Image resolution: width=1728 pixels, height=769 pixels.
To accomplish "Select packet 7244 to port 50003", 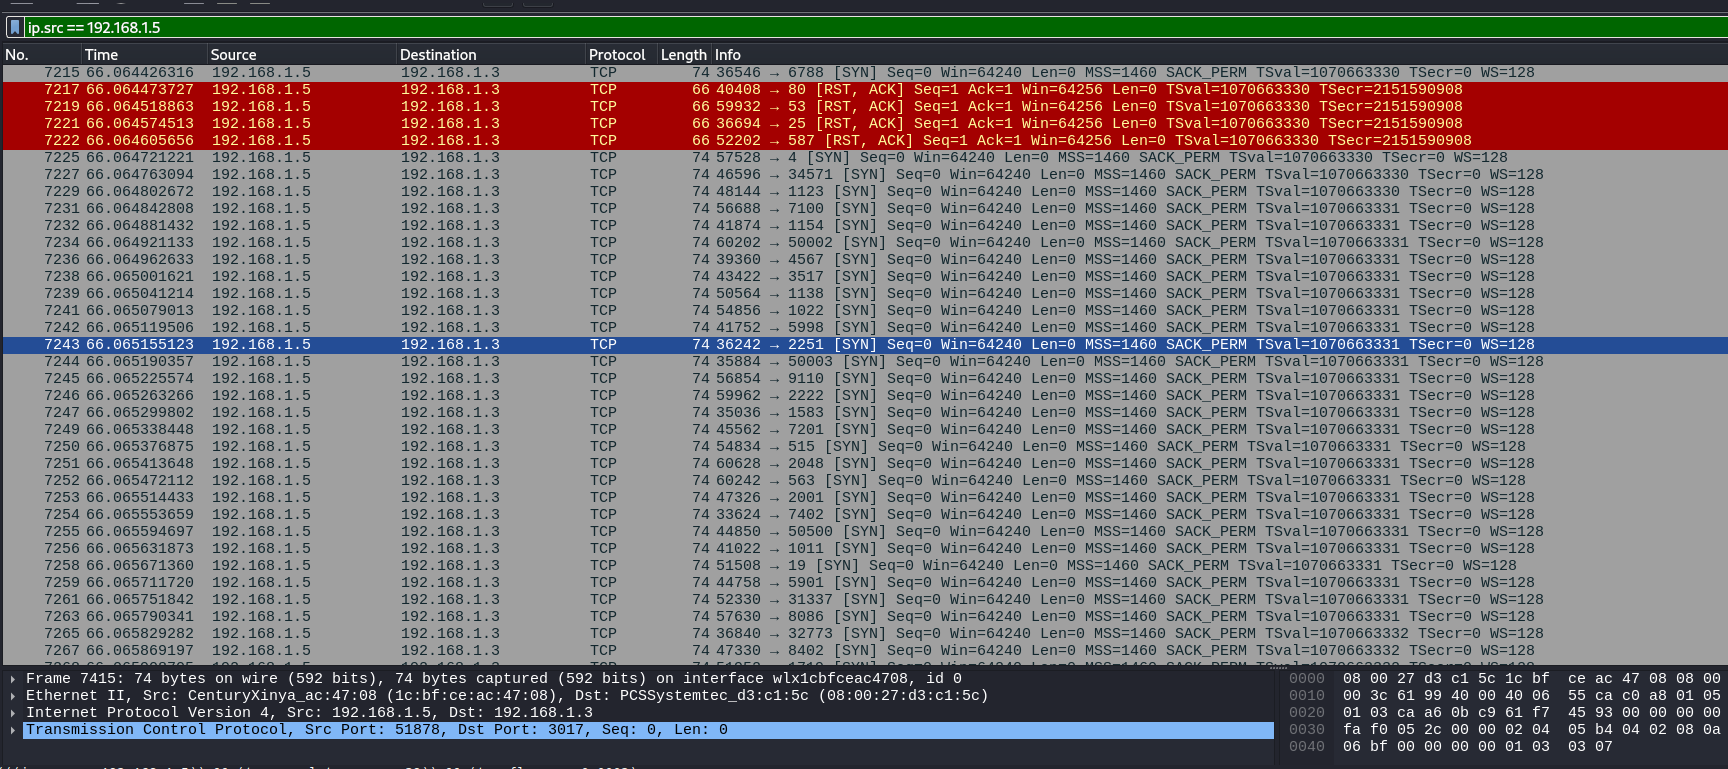I will coord(865,362).
